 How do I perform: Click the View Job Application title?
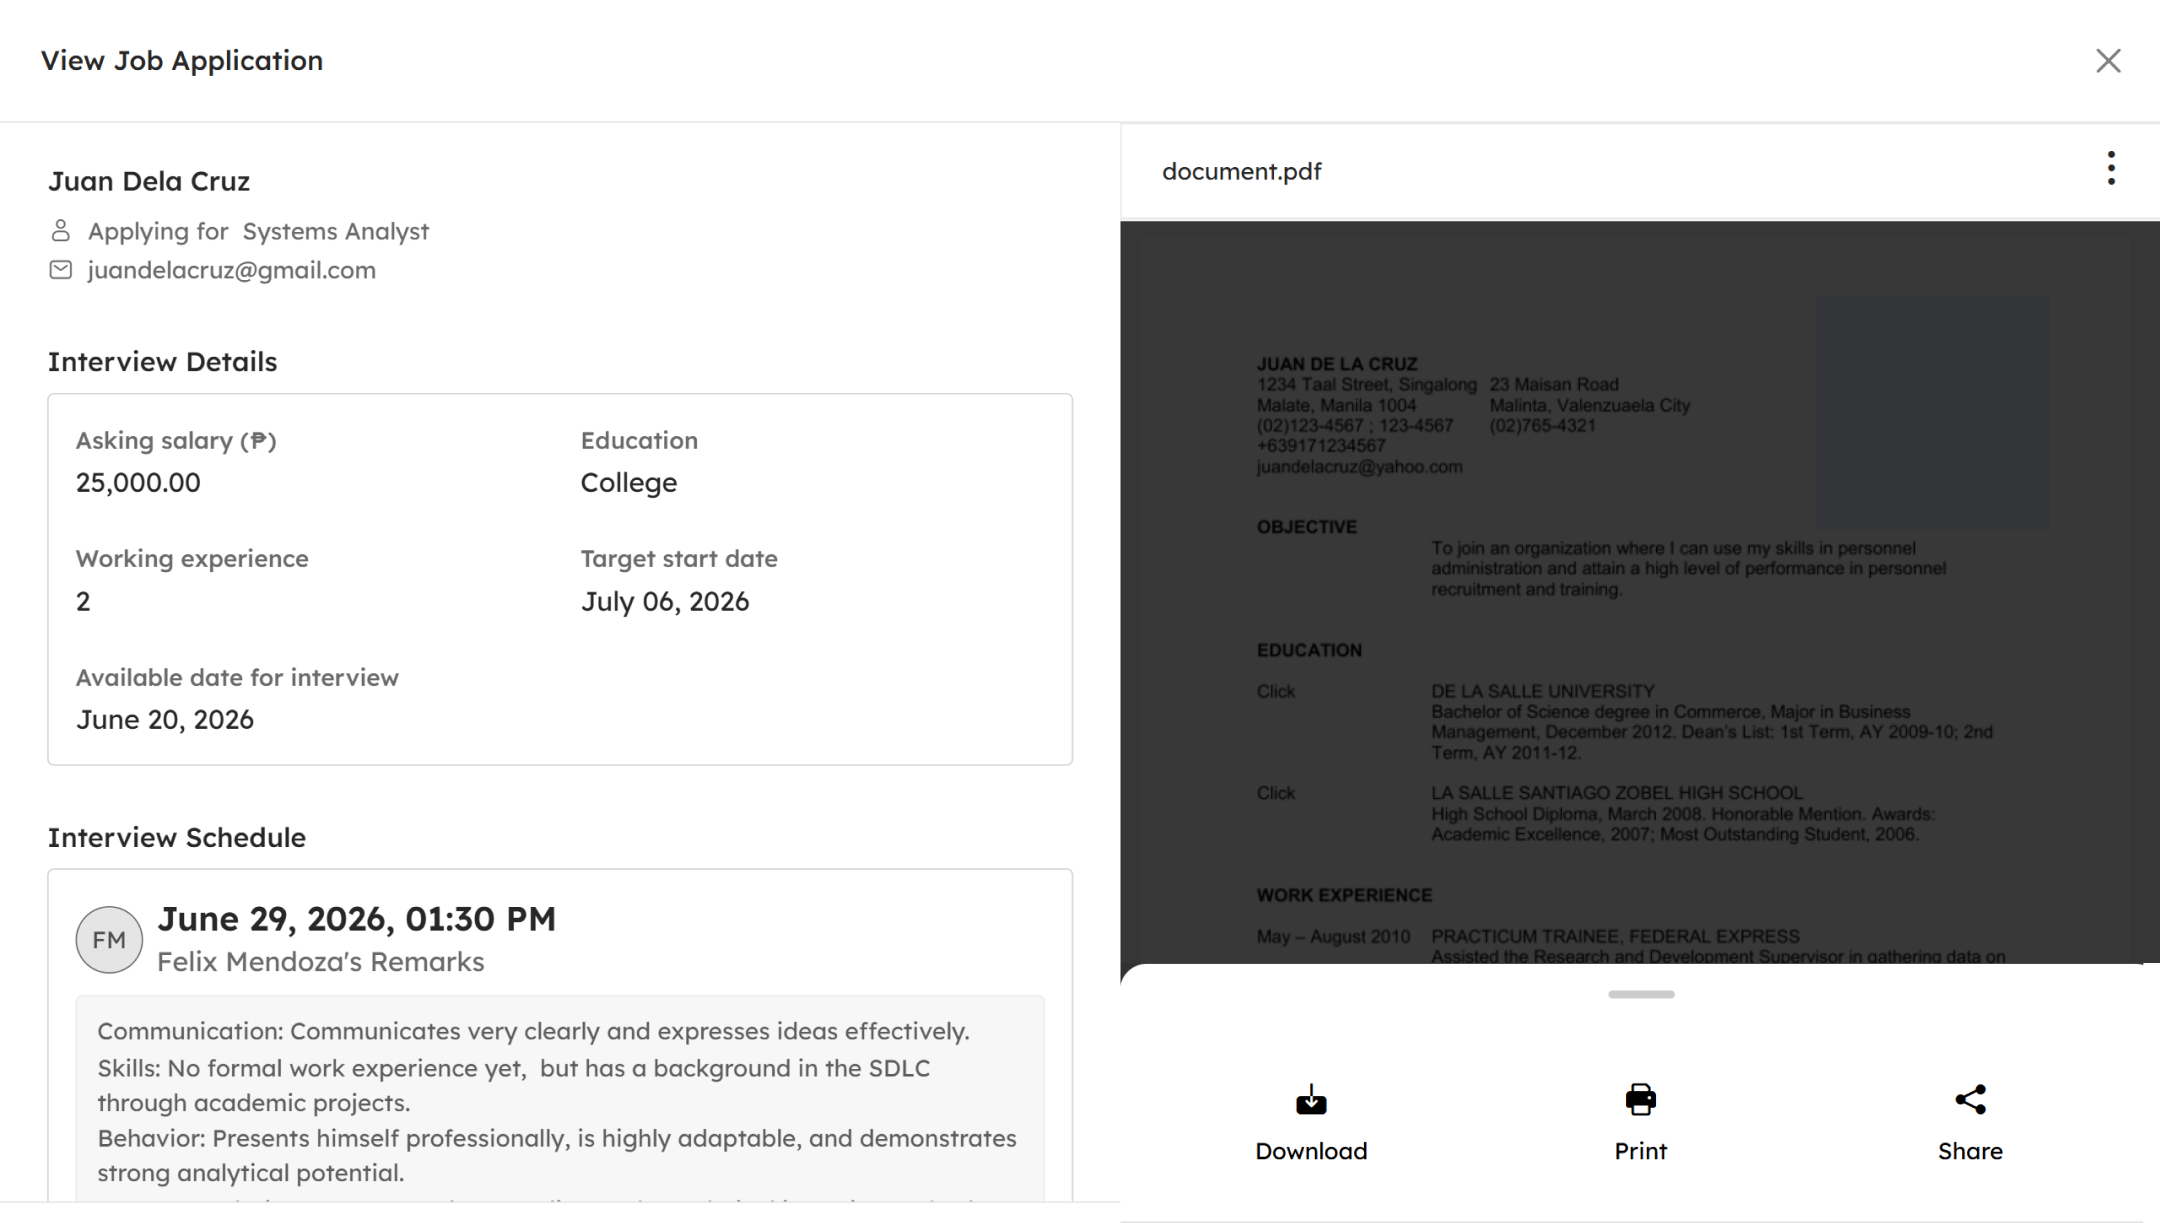point(182,61)
